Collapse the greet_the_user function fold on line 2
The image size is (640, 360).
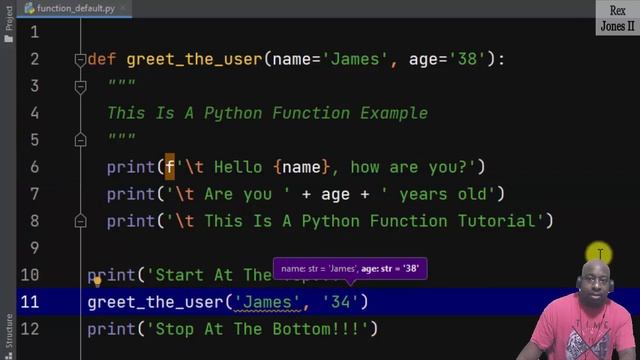80,60
